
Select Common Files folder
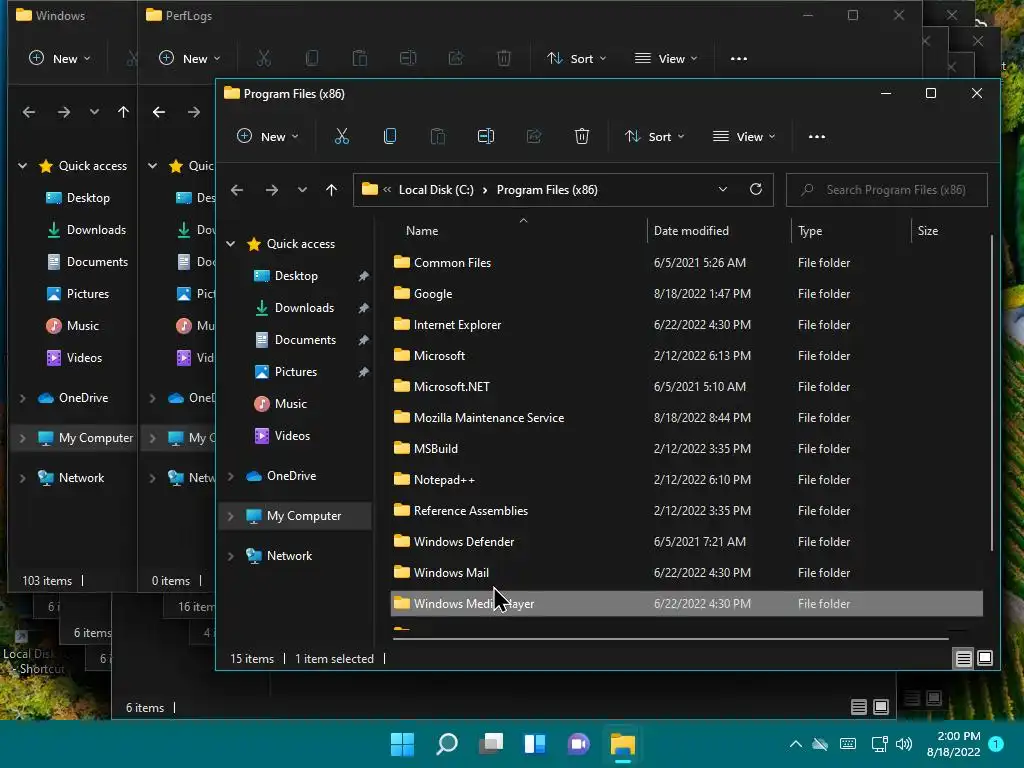click(687, 263)
